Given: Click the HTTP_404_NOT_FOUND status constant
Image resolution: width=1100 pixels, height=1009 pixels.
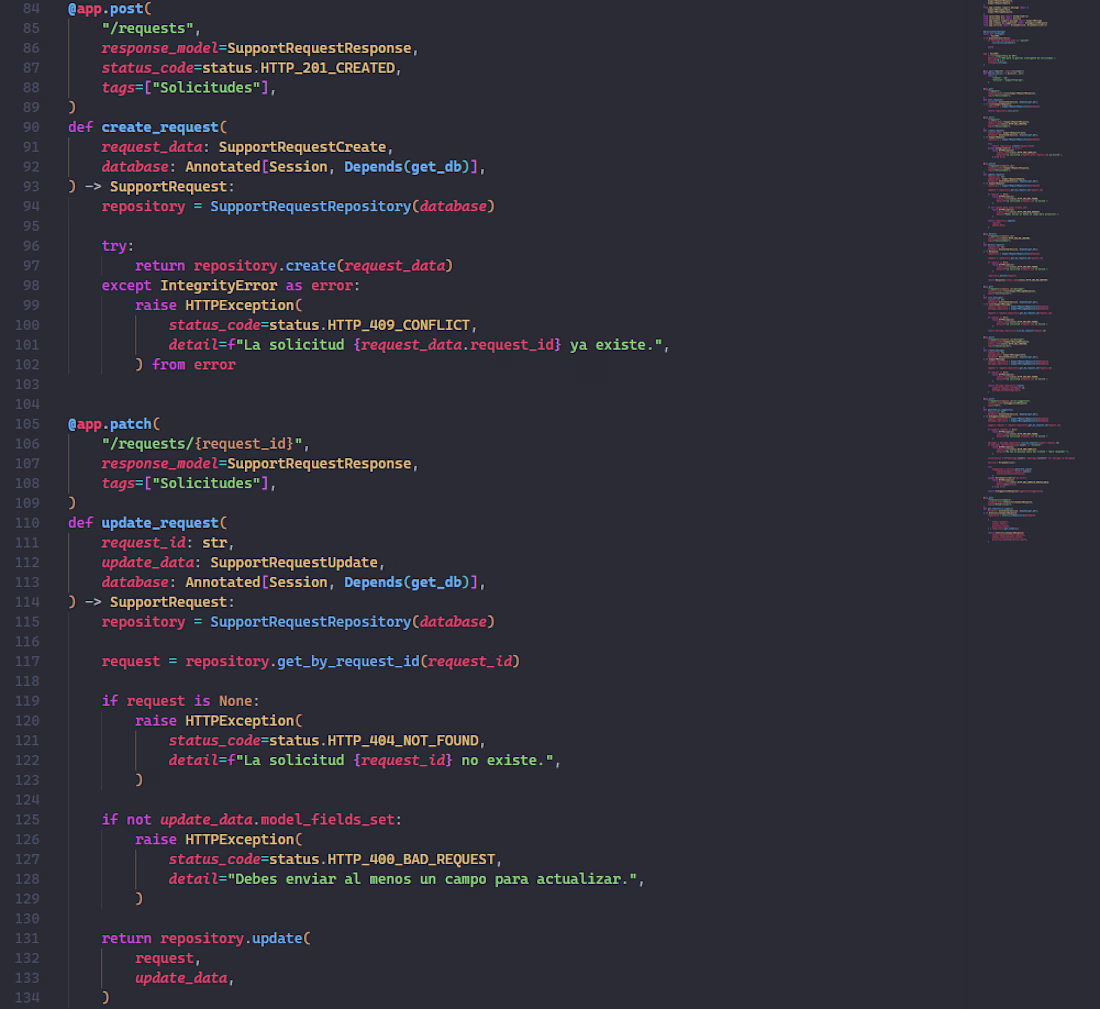Looking at the screenshot, I should 403,740.
